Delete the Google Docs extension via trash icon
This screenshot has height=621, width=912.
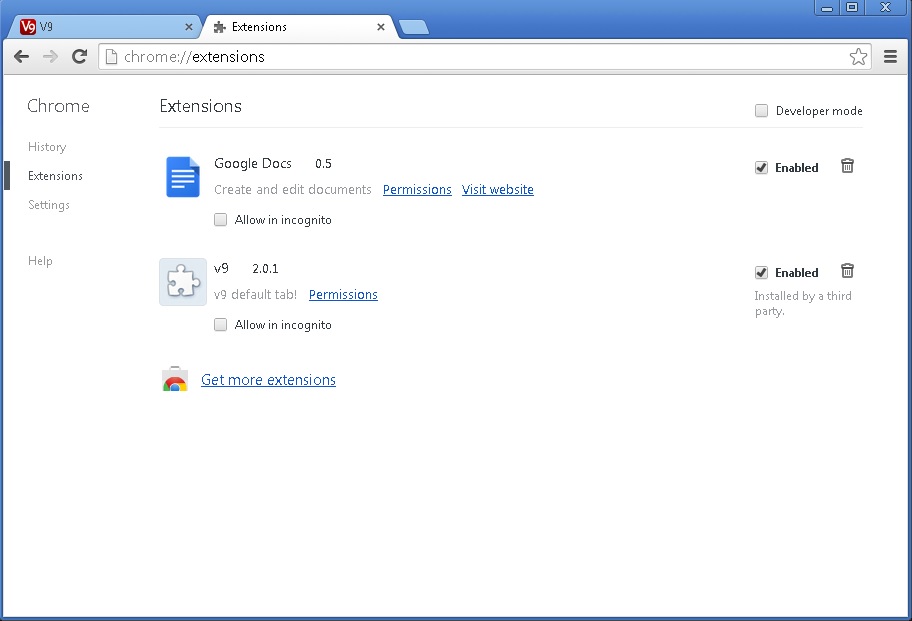tap(847, 166)
